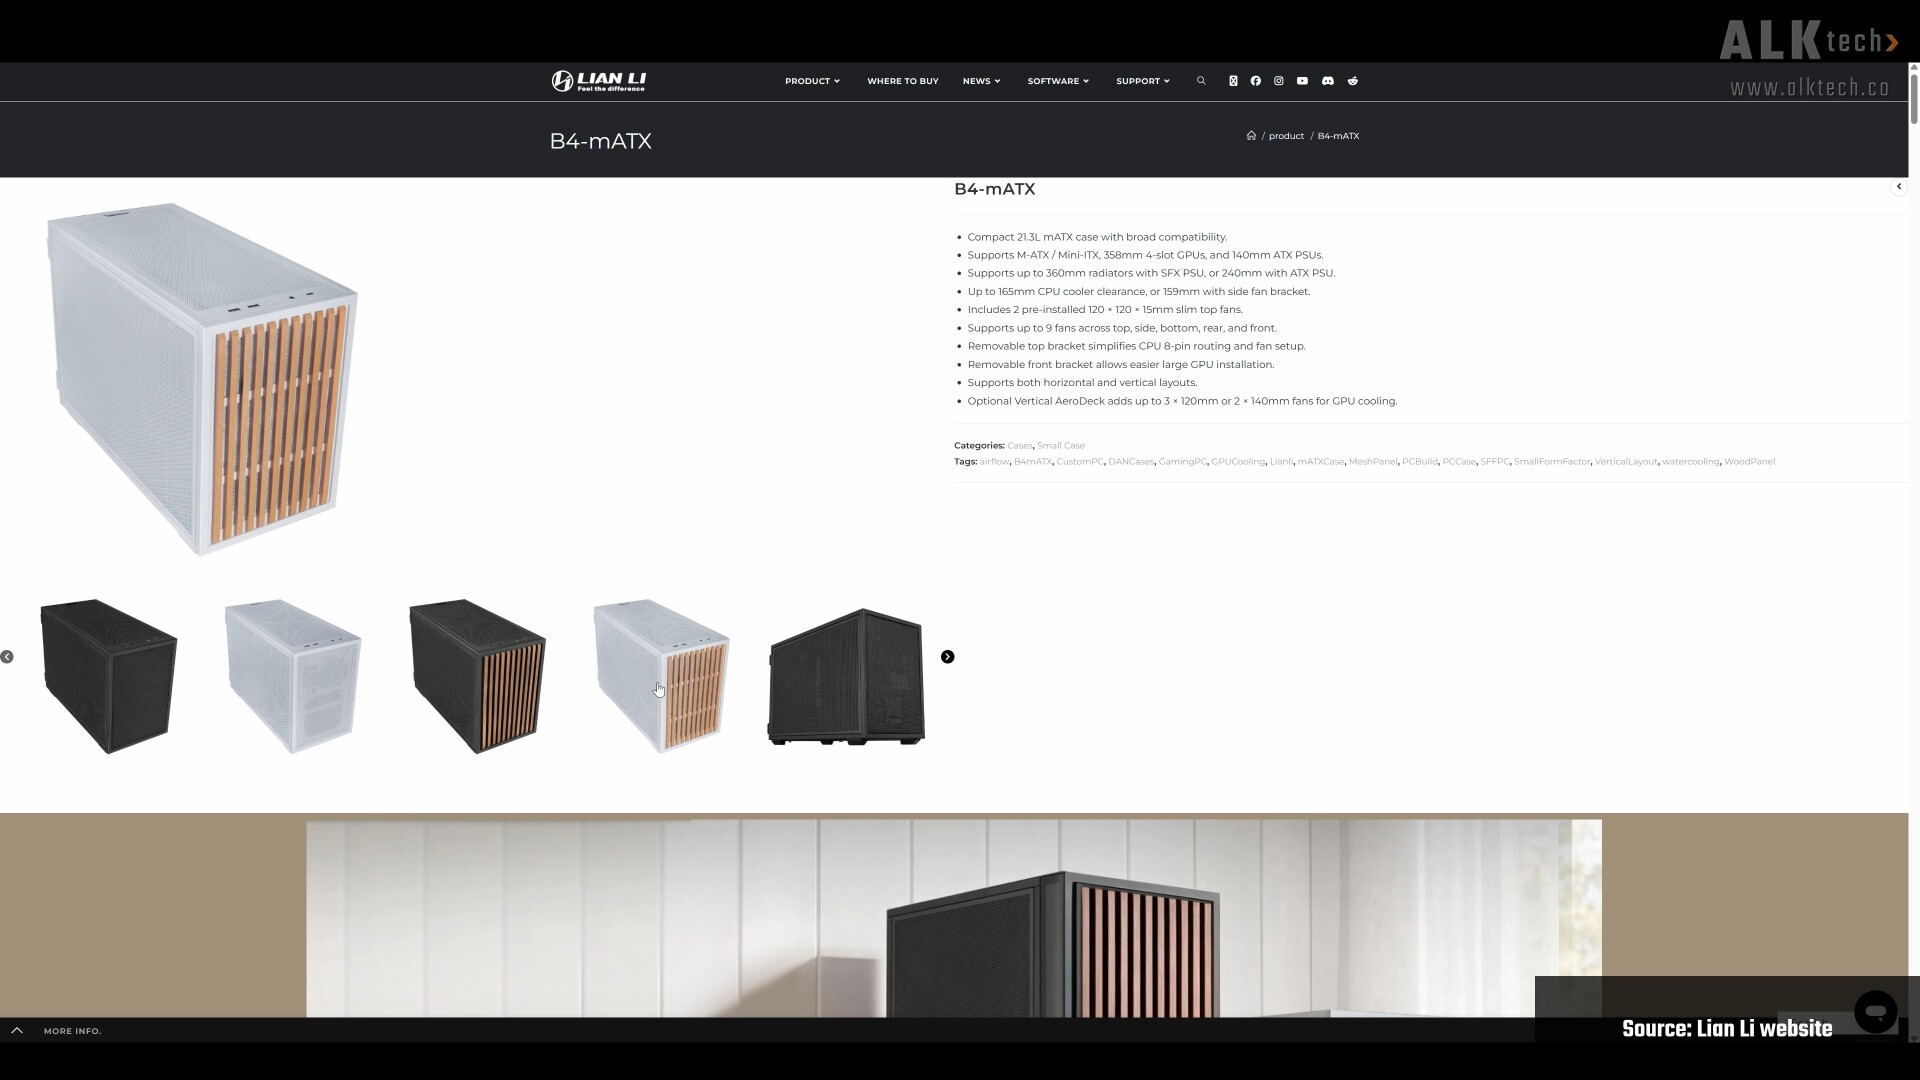The height and width of the screenshot is (1080, 1920).
Task: Open the Product dropdown menu
Action: point(812,81)
